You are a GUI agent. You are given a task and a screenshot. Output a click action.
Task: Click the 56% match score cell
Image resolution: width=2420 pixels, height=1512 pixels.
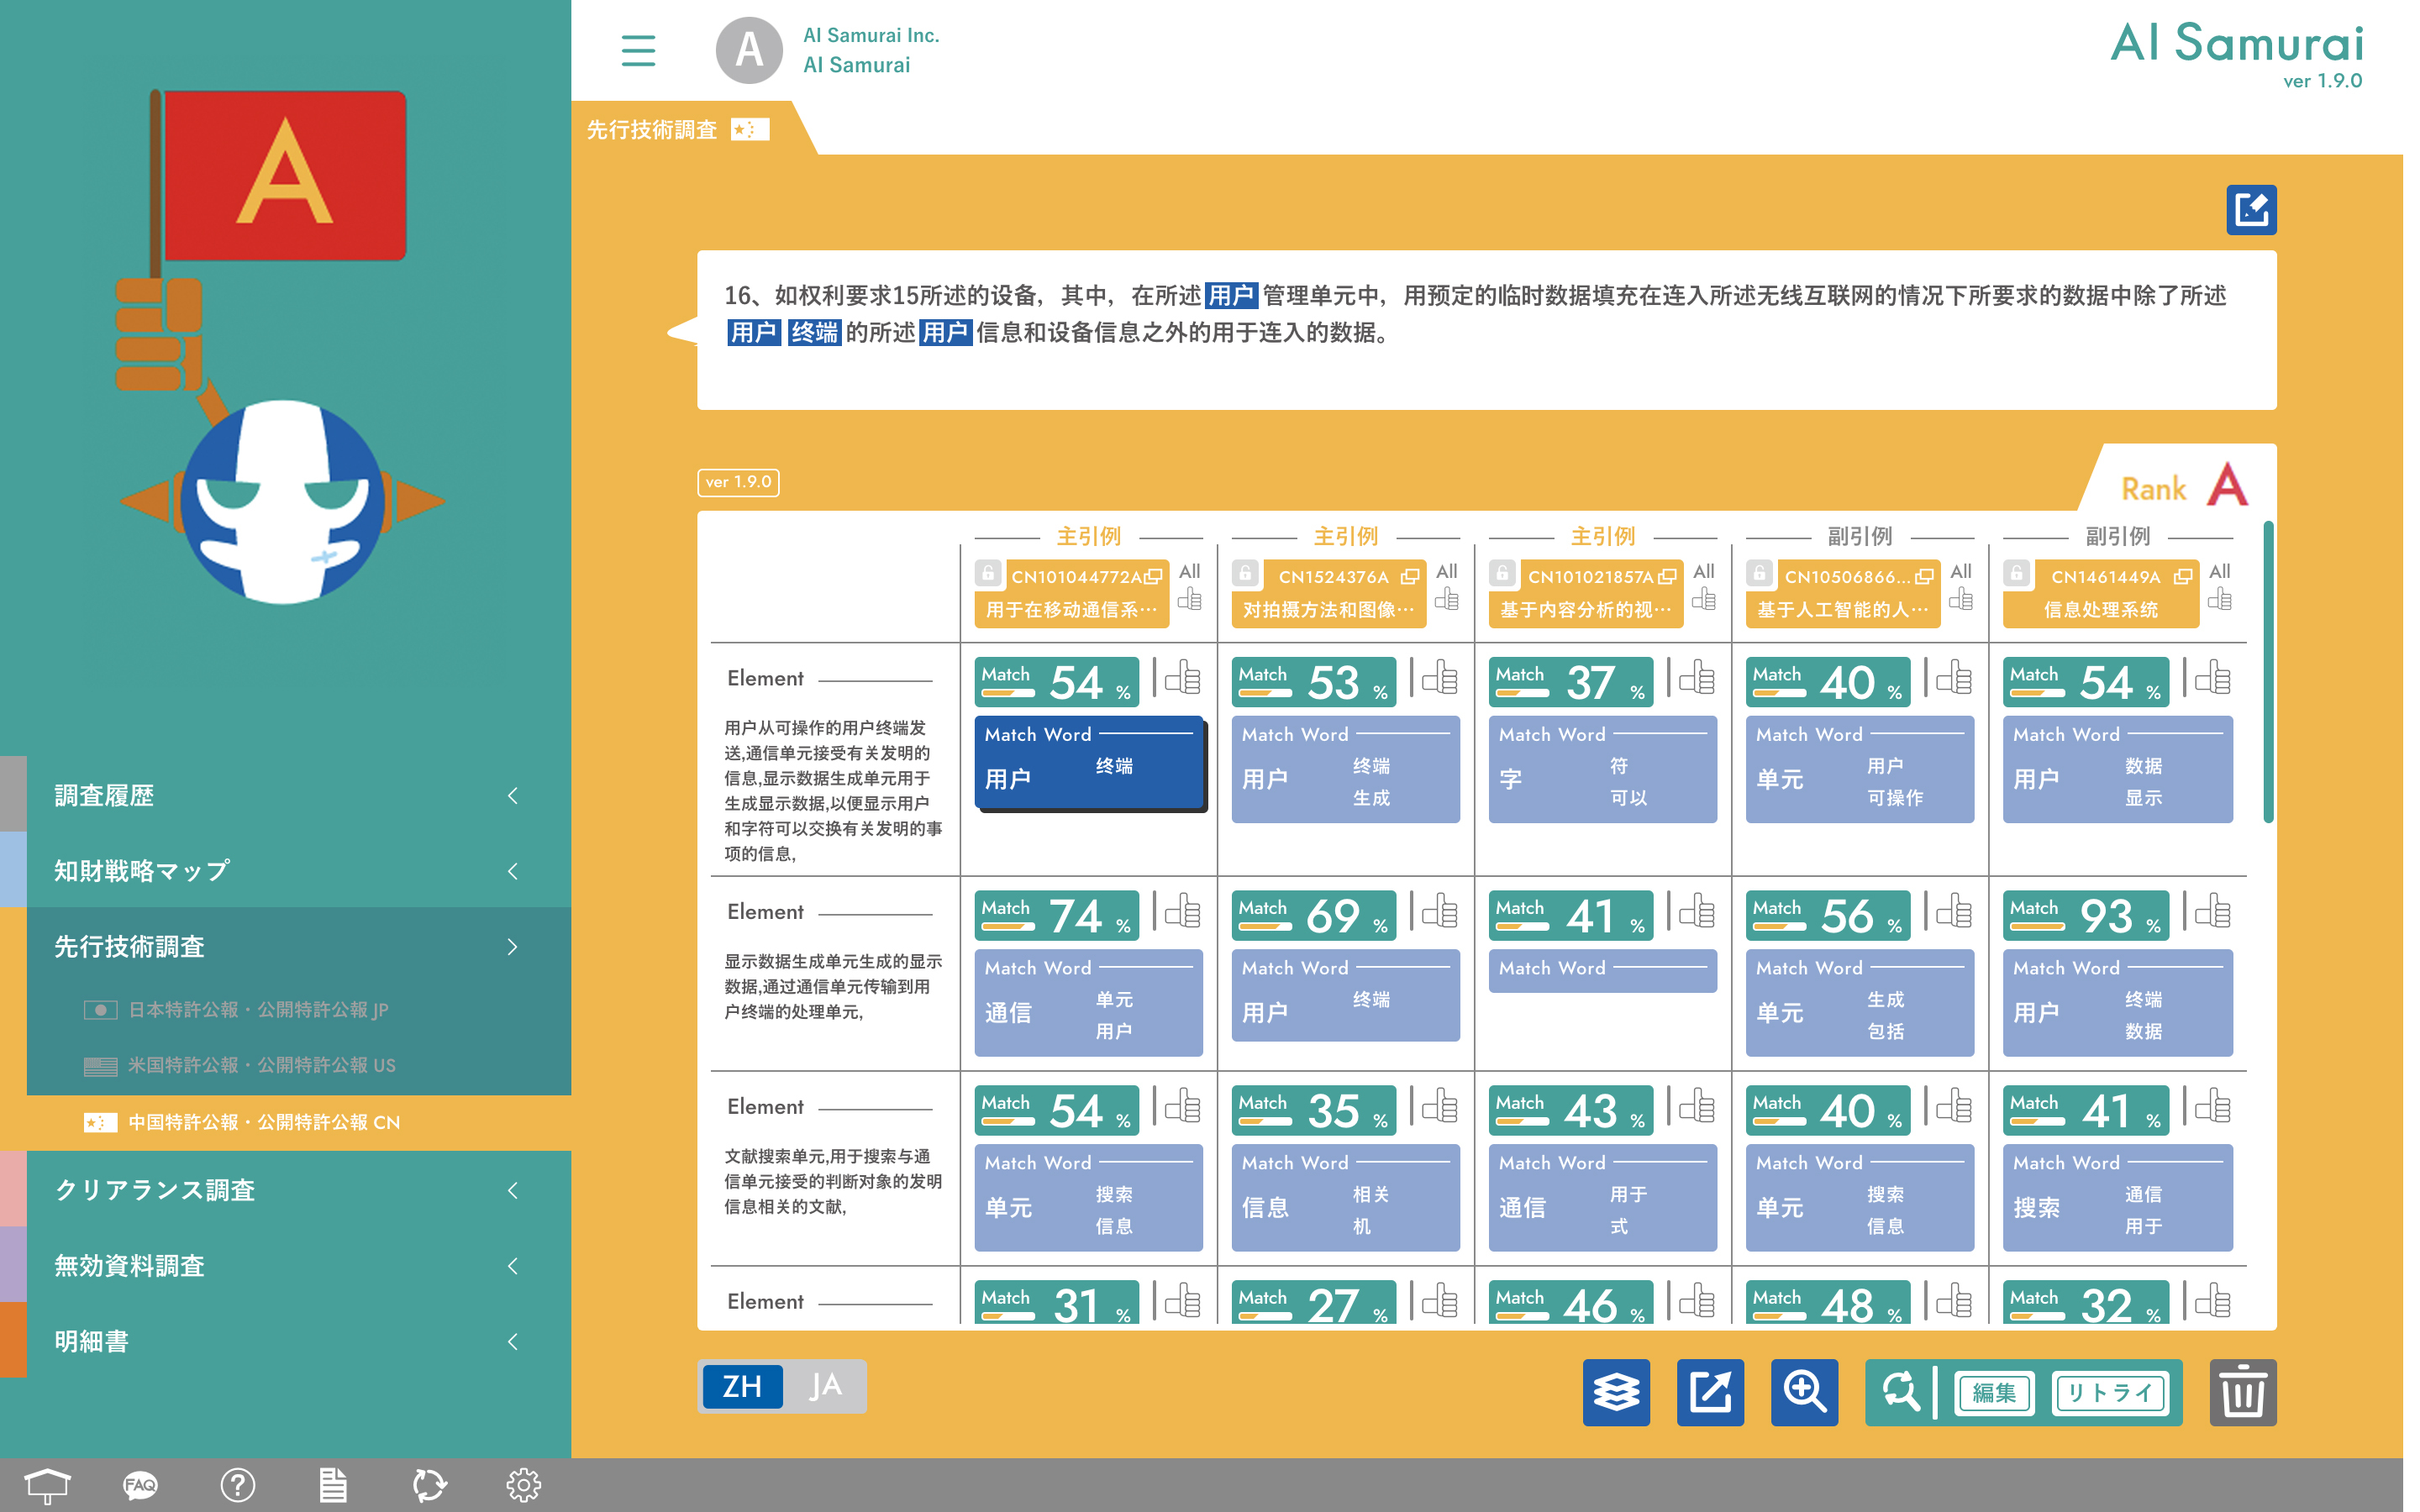(1828, 915)
